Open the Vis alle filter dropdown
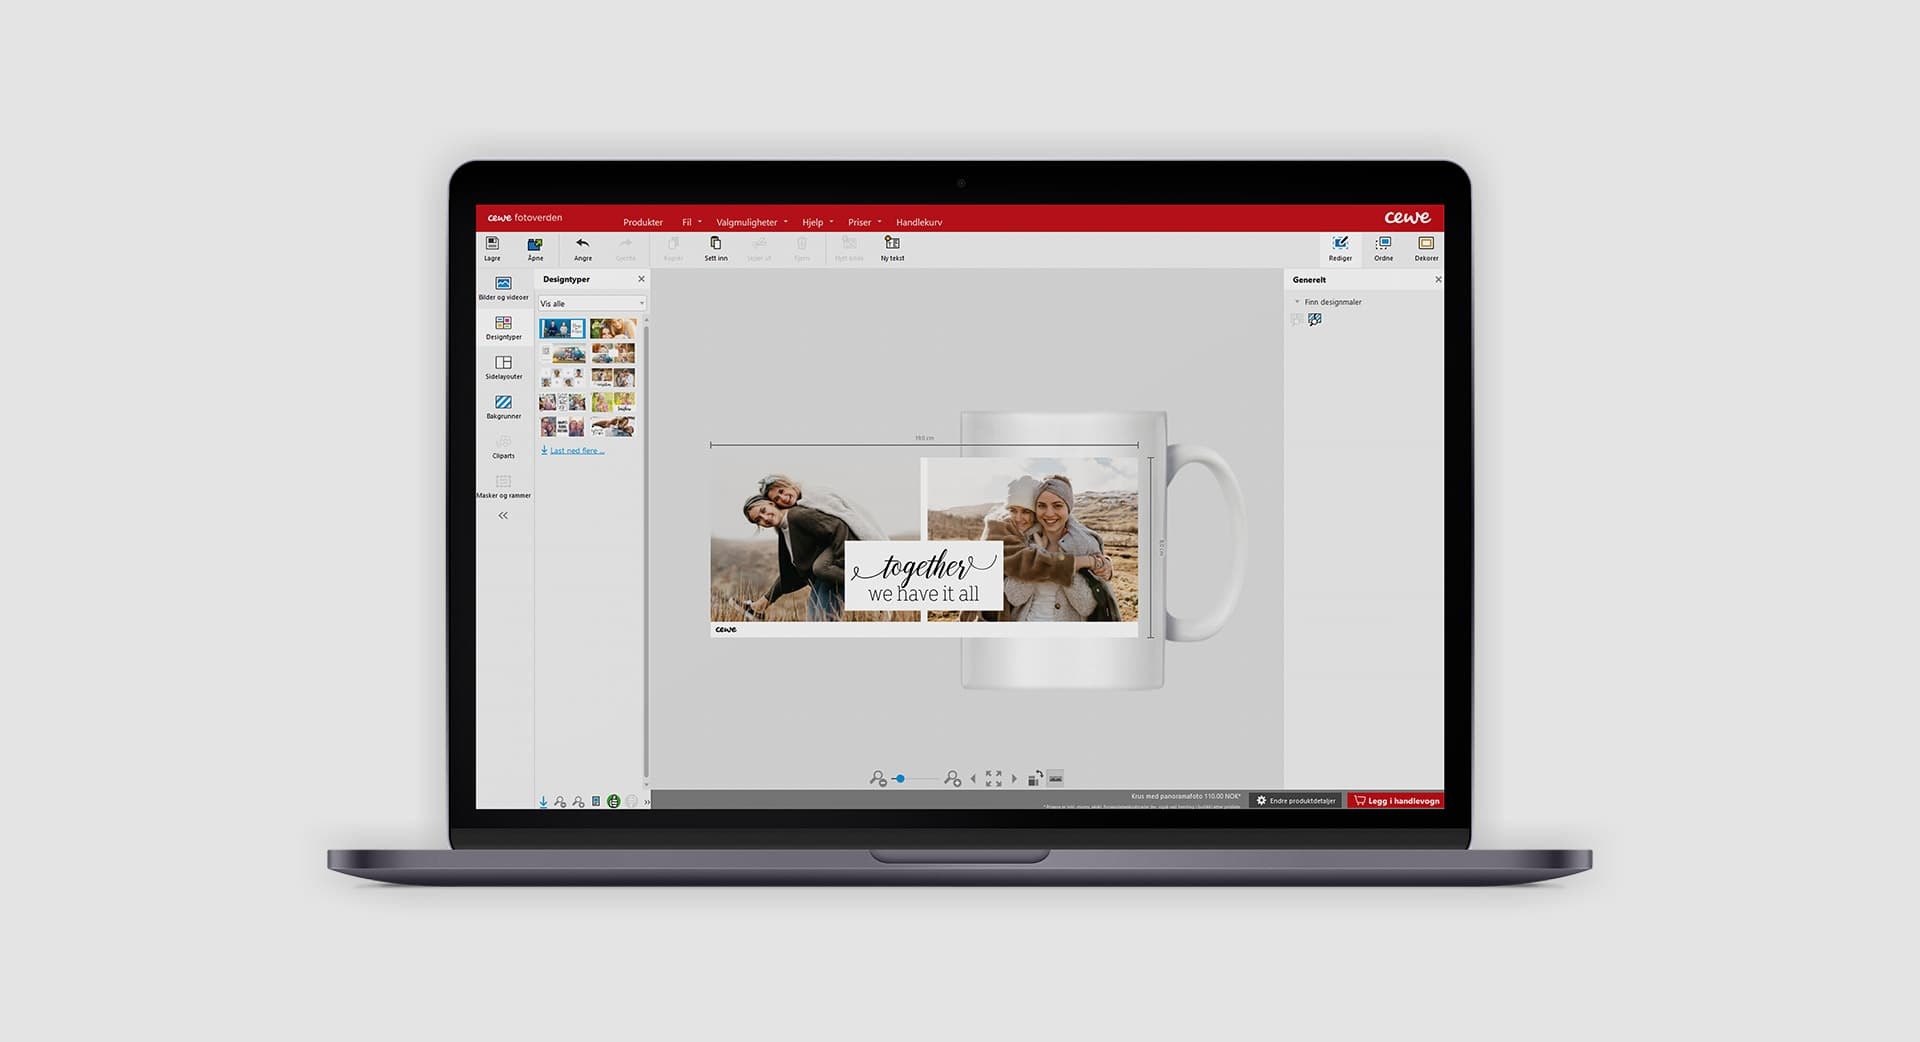The width and height of the screenshot is (1920, 1042). coord(592,303)
